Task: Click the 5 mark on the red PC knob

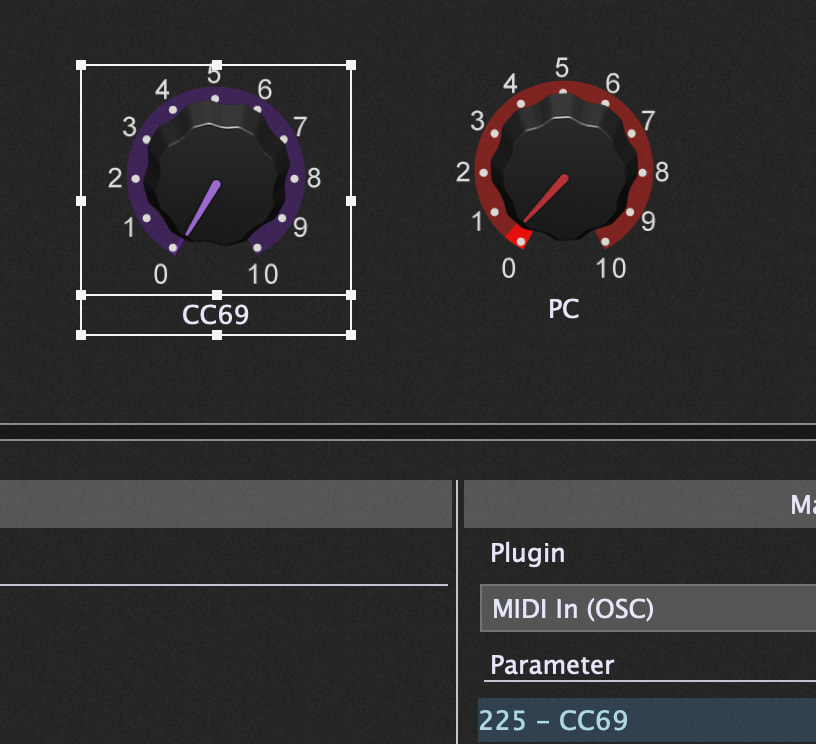Action: (562, 68)
